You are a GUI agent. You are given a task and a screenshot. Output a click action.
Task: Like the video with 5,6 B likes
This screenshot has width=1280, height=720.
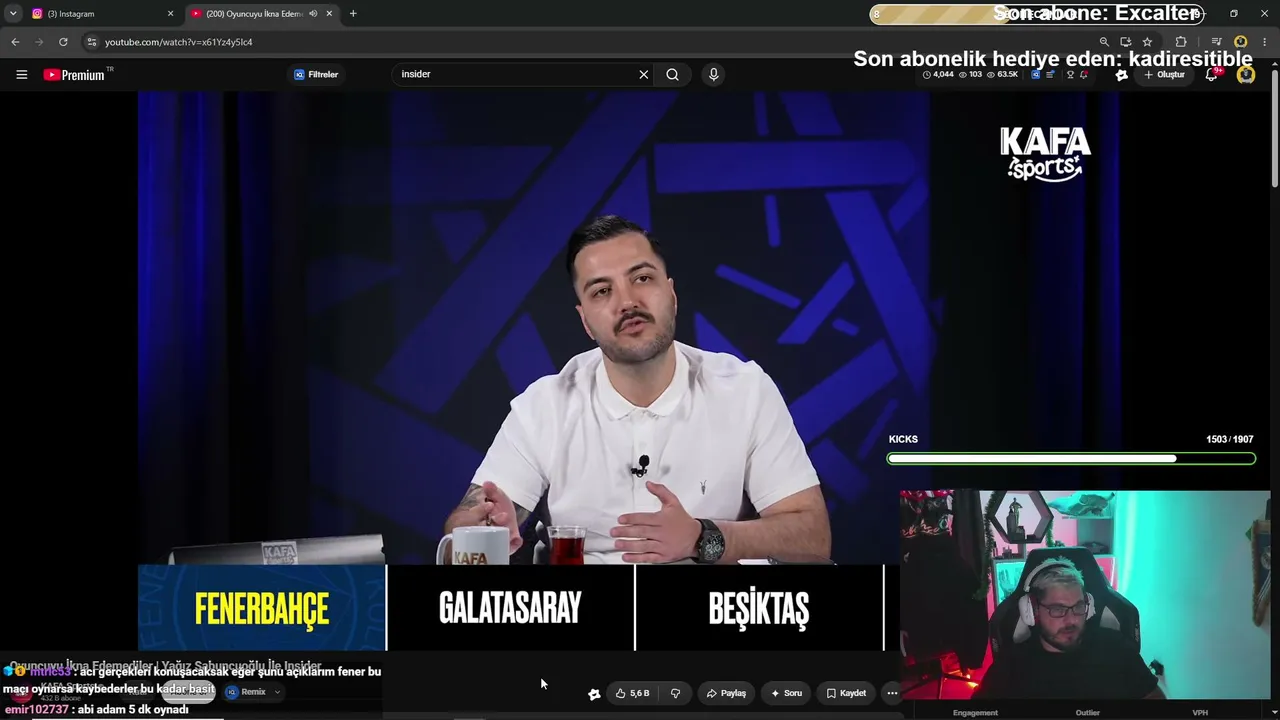click(633, 693)
